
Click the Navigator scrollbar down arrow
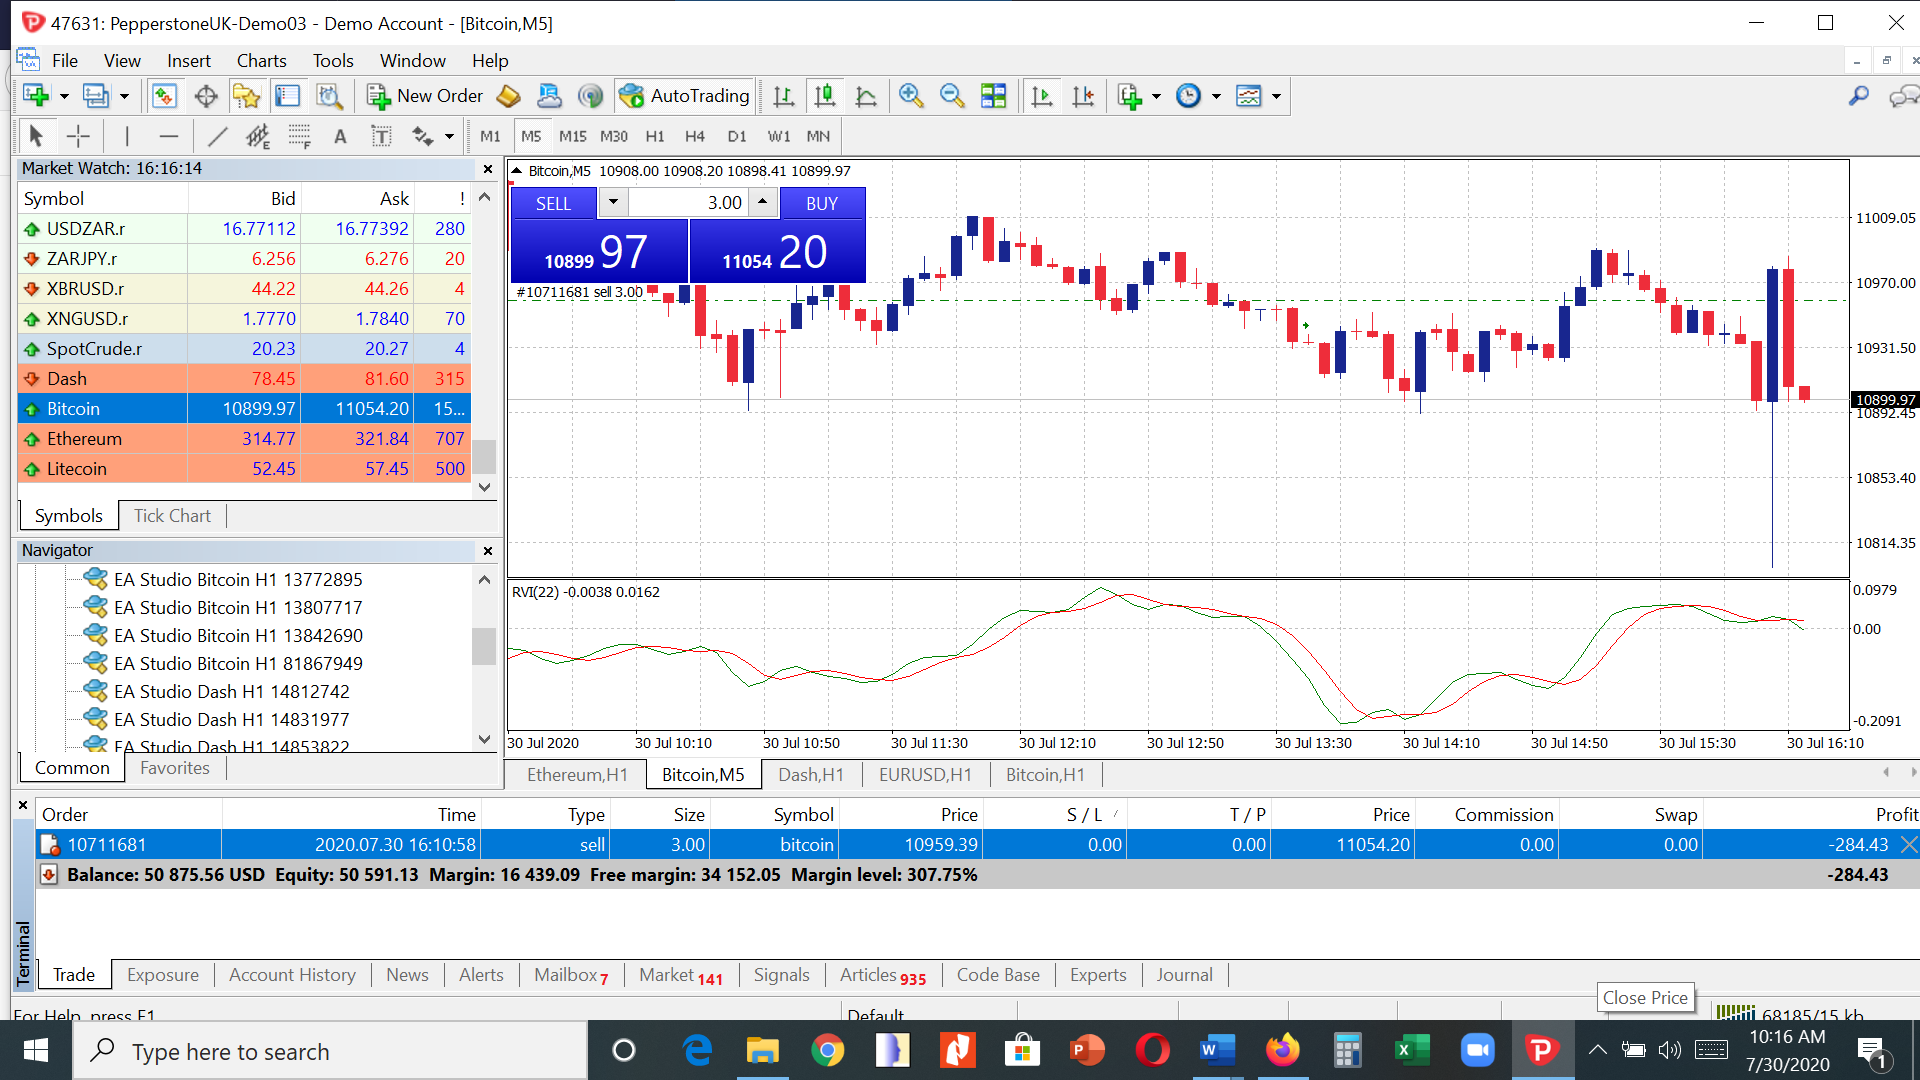click(485, 739)
